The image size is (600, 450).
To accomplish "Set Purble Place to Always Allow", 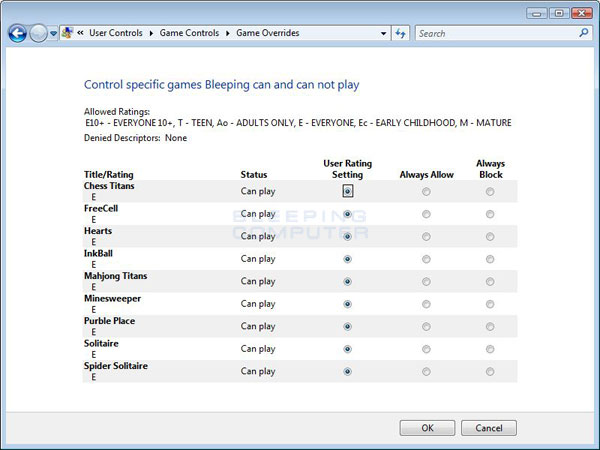I will (x=426, y=326).
